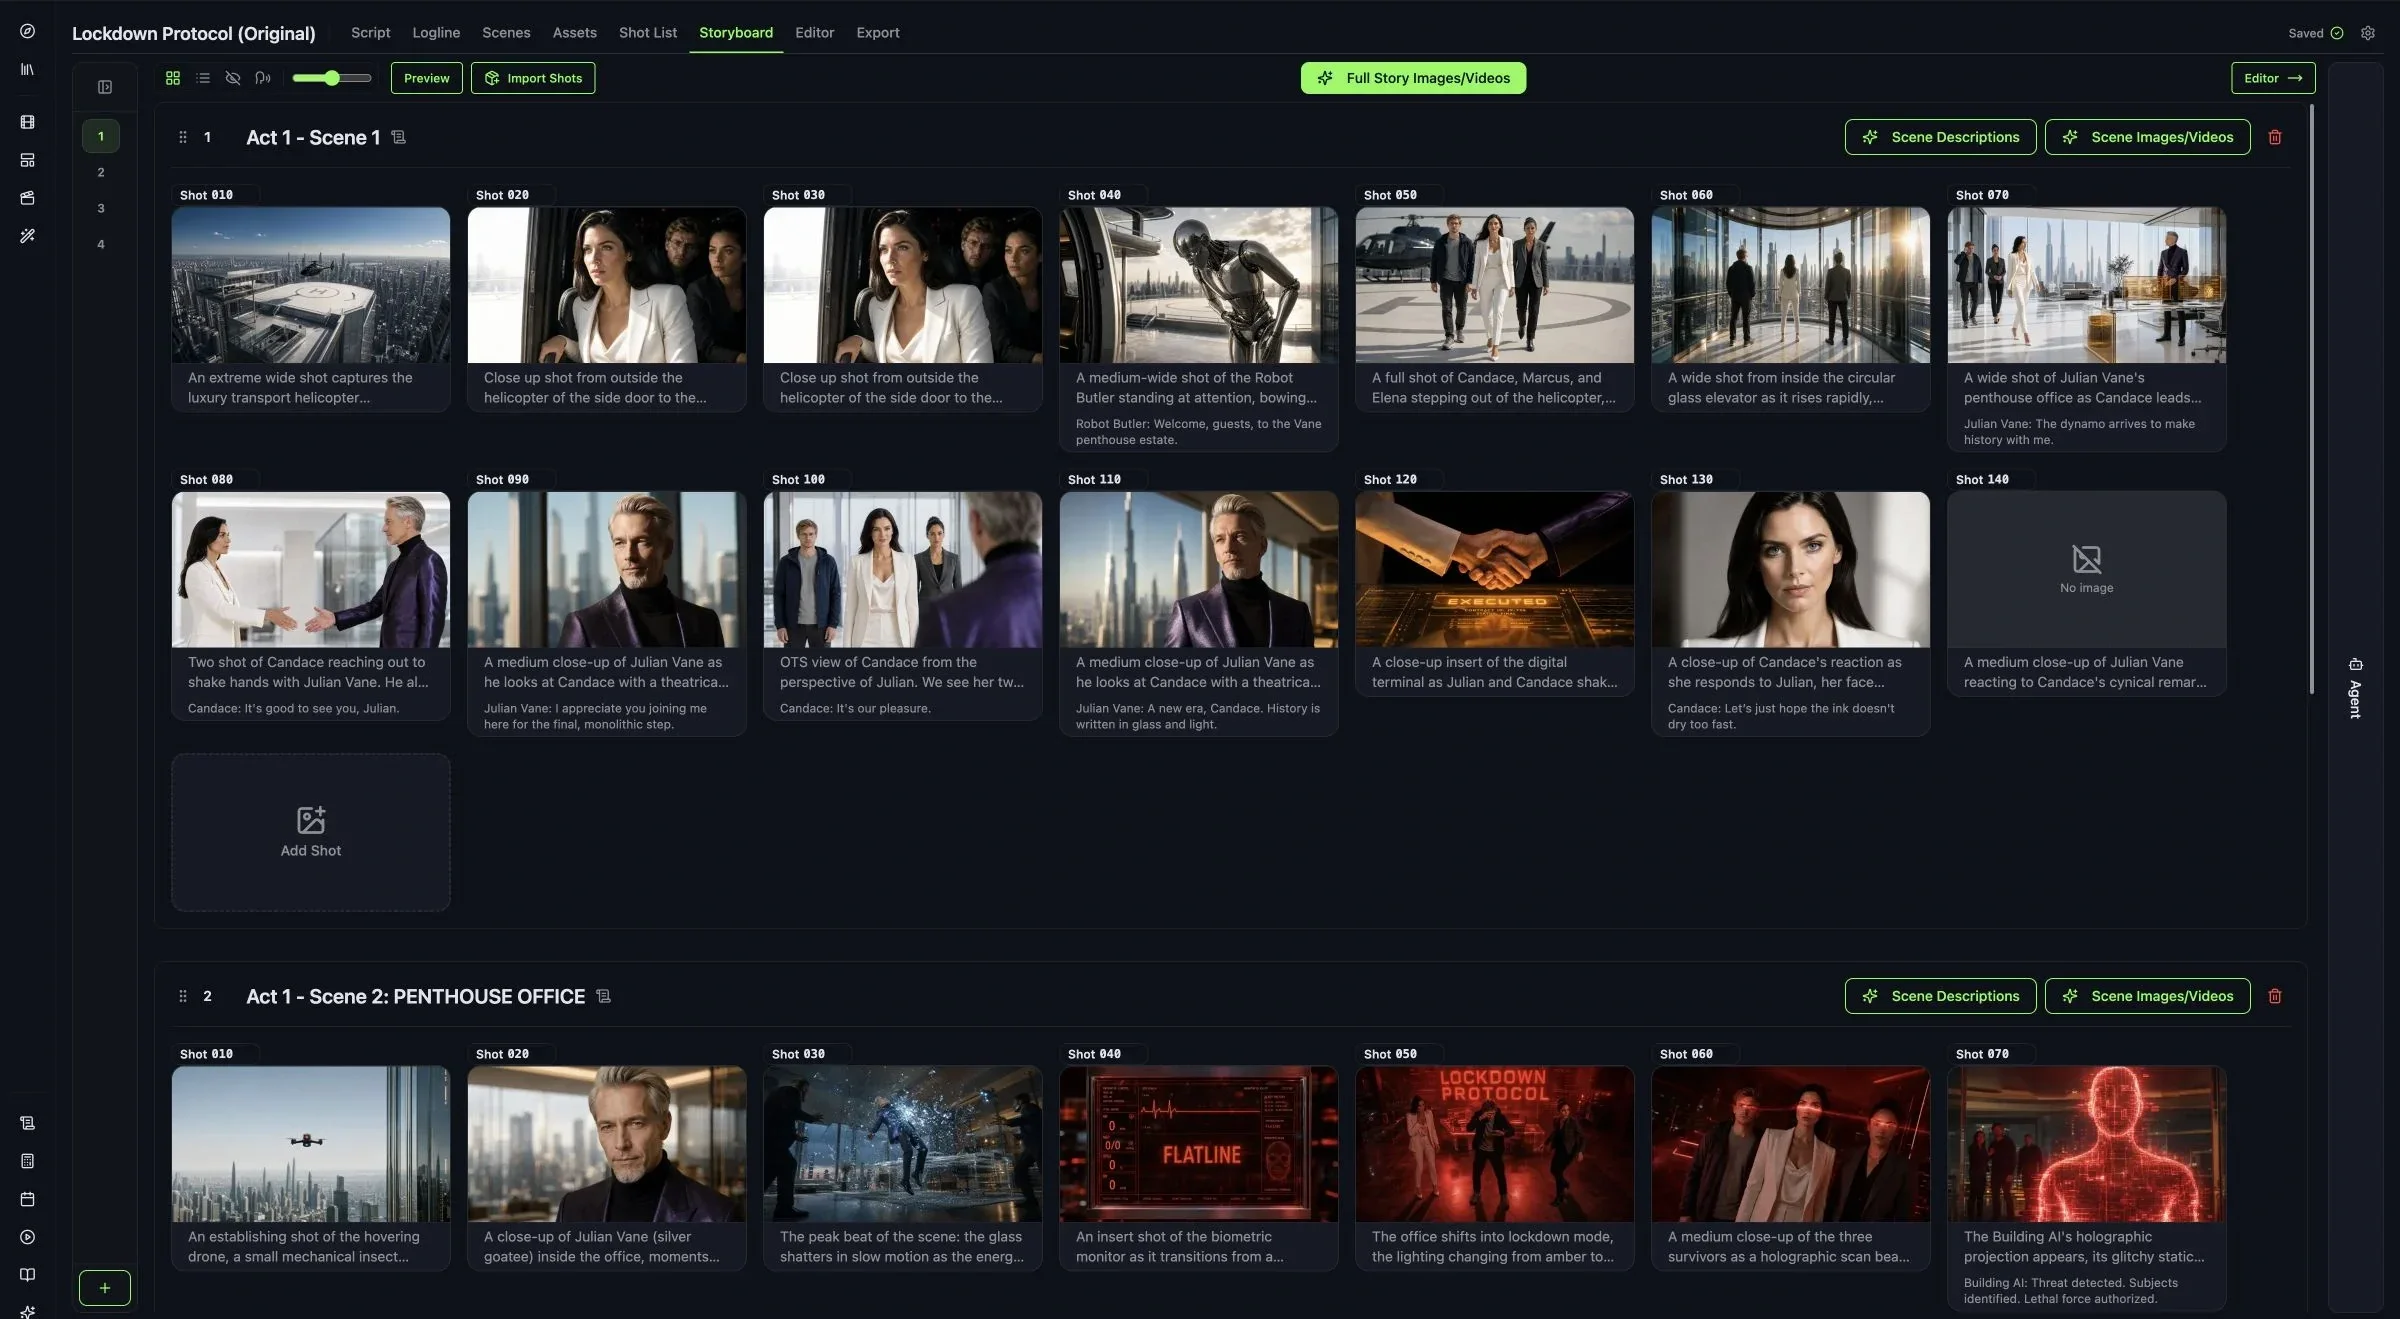The image size is (2400, 1319).
Task: Adjust the thumbnail size slider
Action: 332,78
